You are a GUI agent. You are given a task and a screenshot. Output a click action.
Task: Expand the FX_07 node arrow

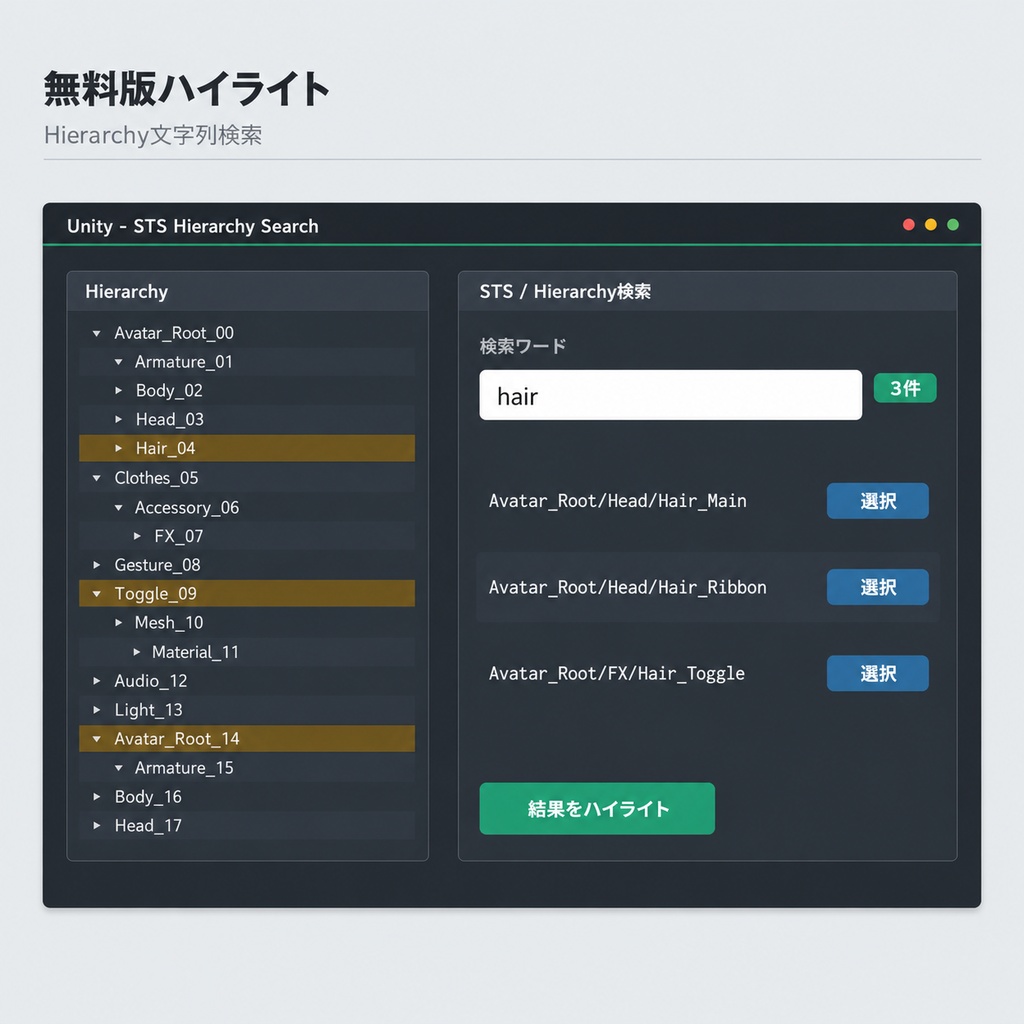[x=137, y=536]
